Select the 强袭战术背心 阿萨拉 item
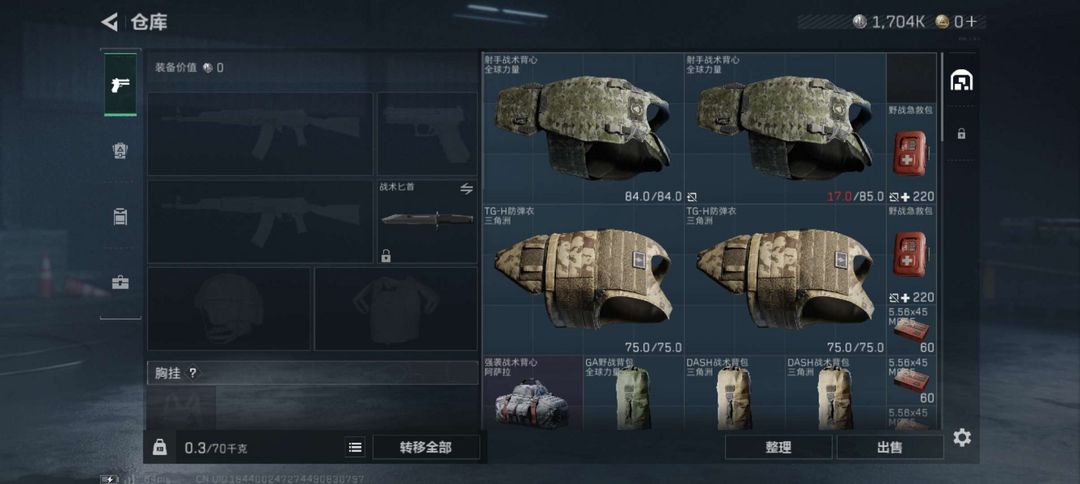This screenshot has width=1080, height=484. 532,392
